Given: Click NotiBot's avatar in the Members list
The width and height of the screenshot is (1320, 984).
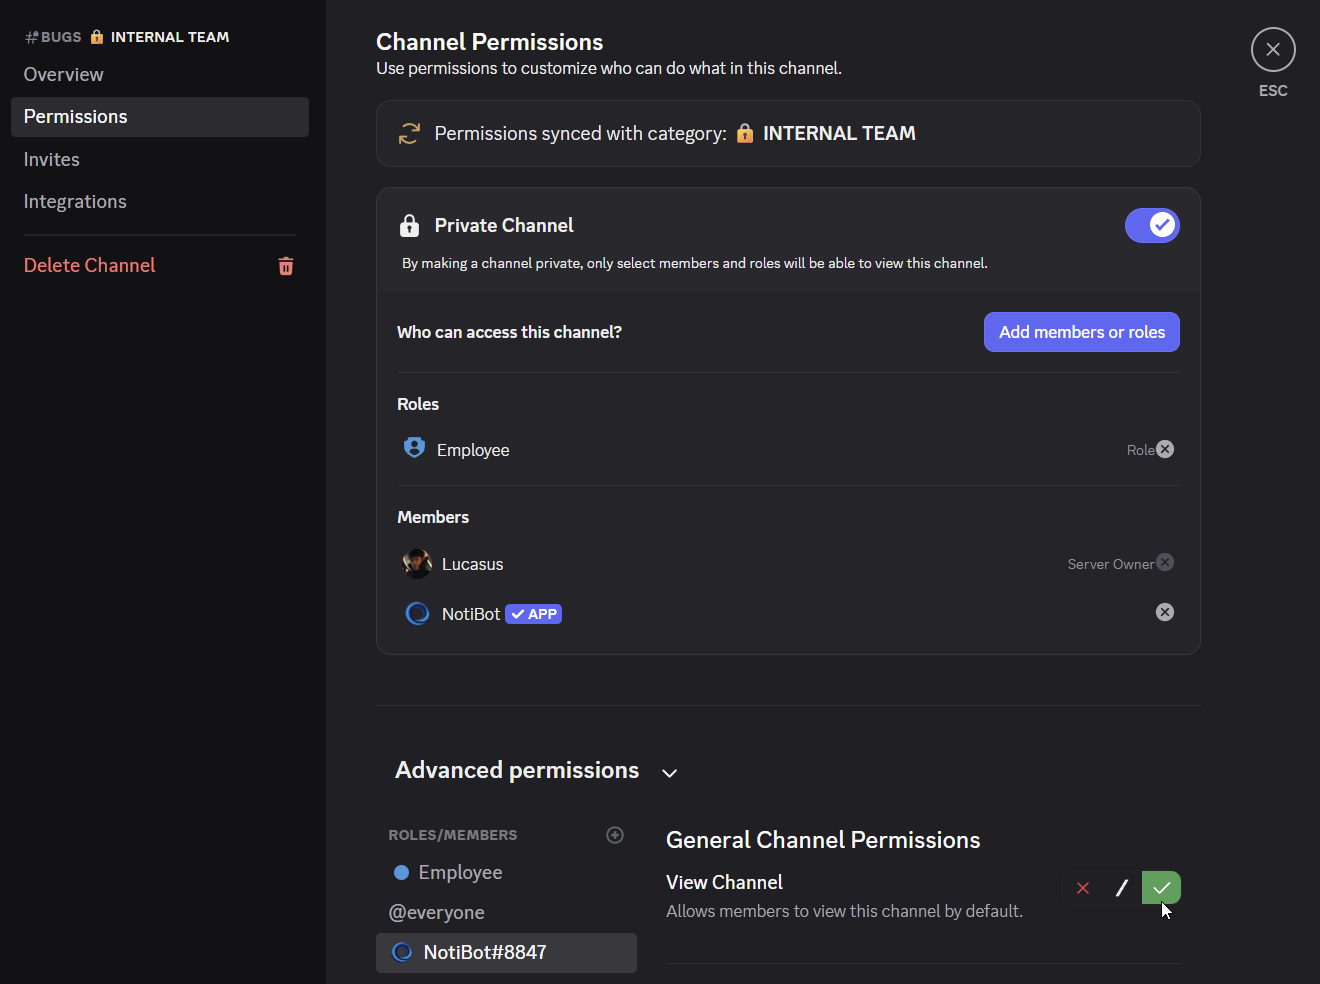Looking at the screenshot, I should point(417,612).
